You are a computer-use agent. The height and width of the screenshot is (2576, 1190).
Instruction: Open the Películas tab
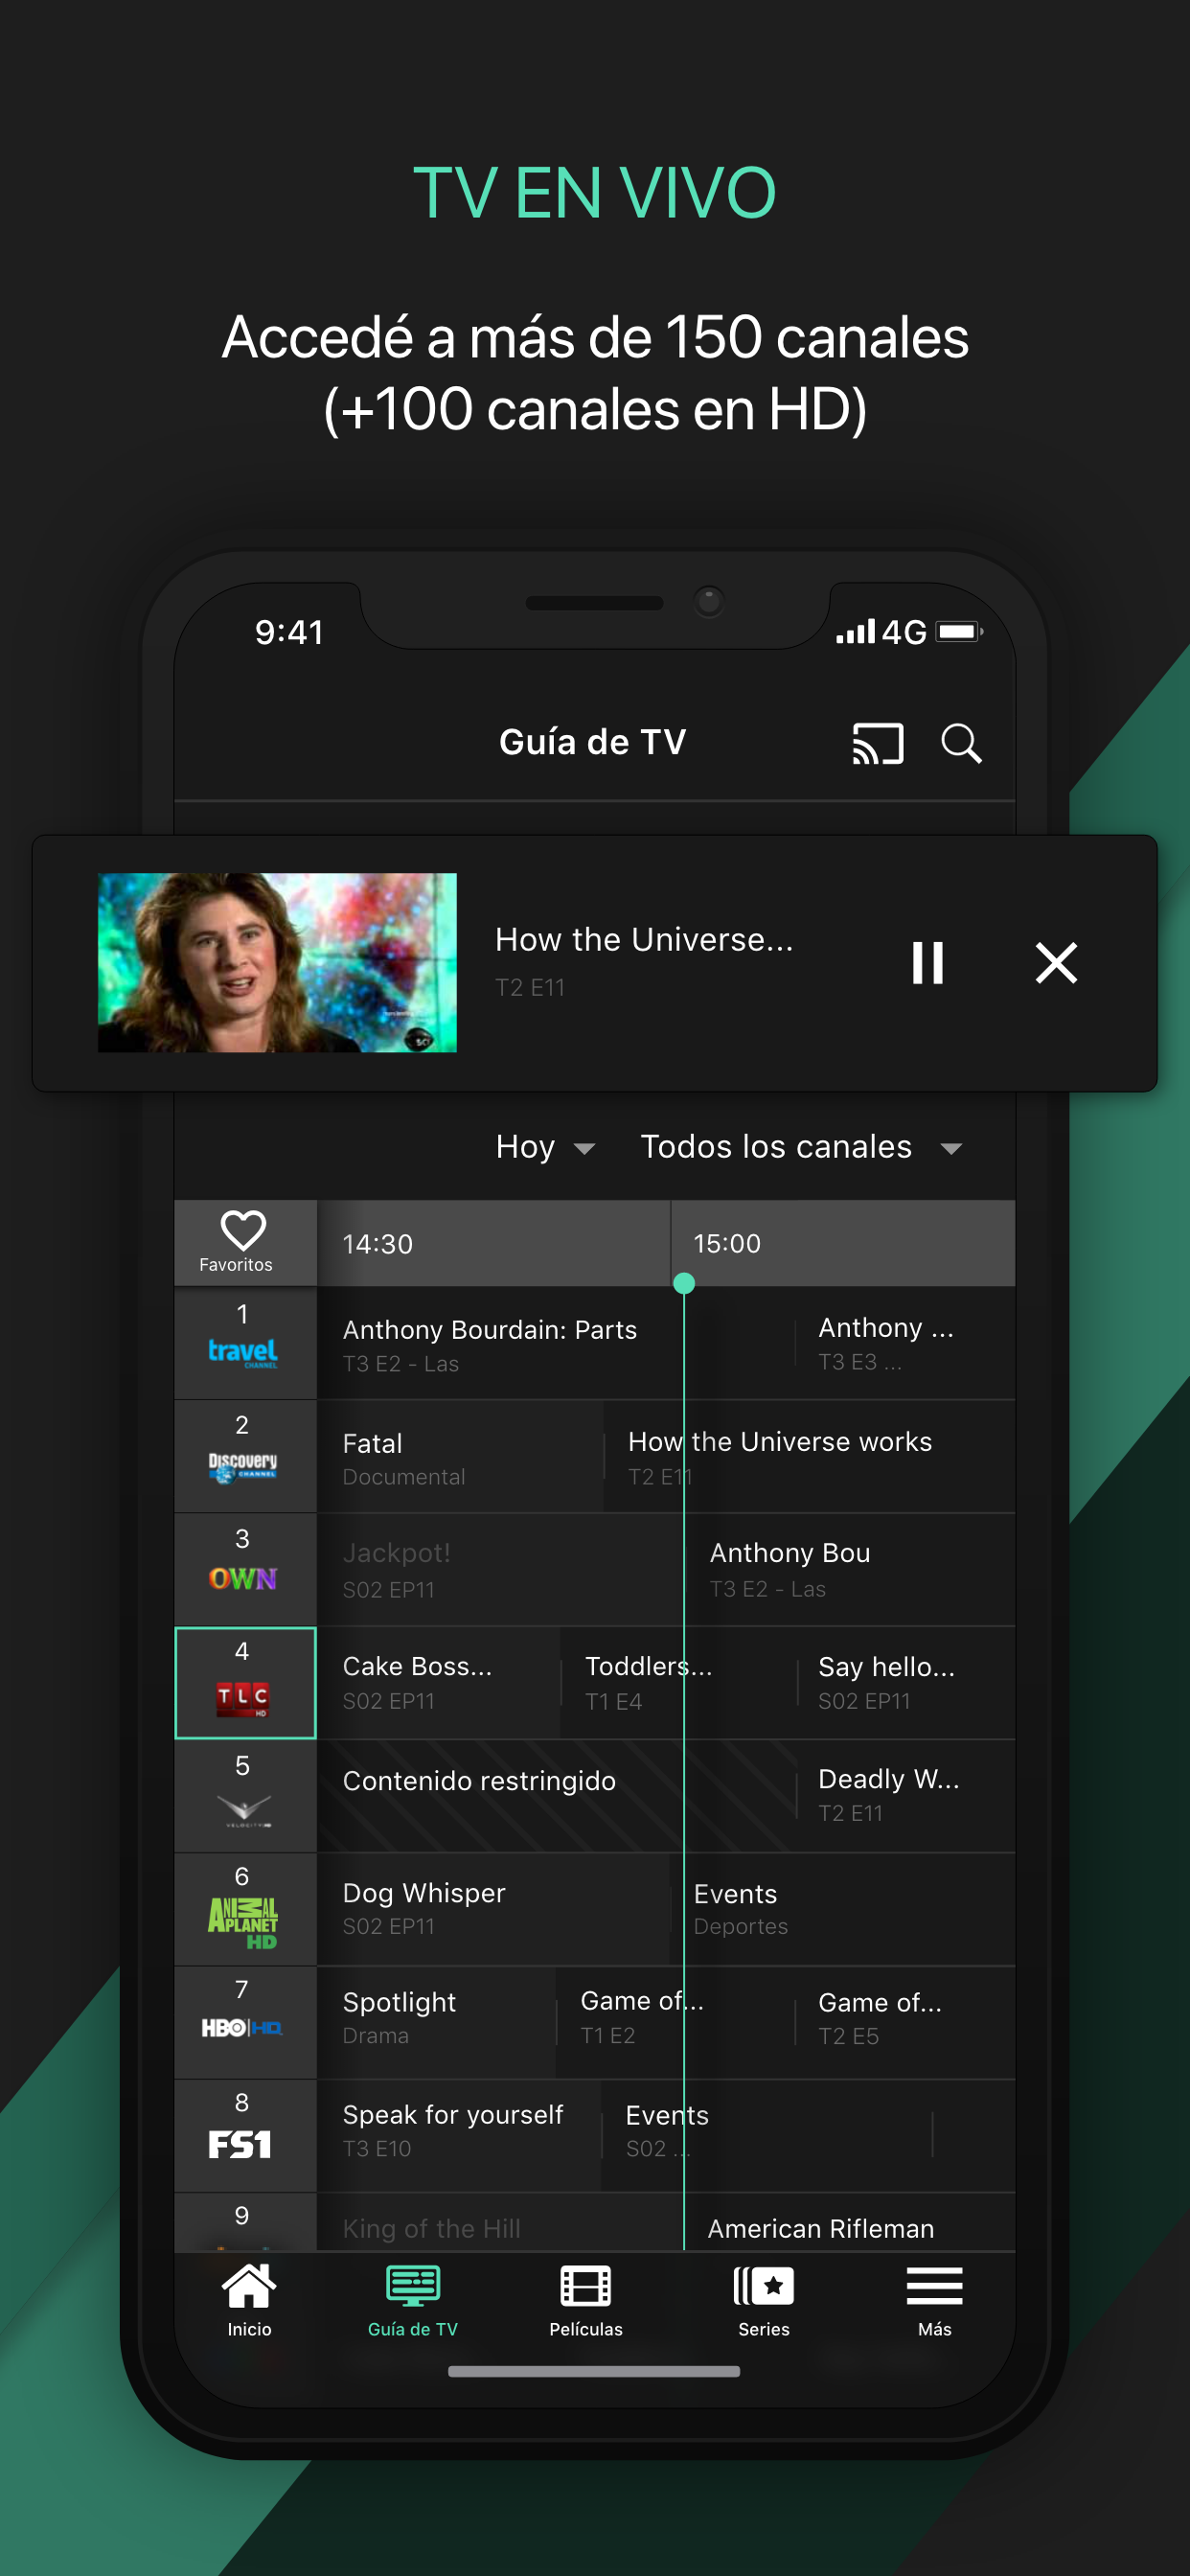(586, 2301)
